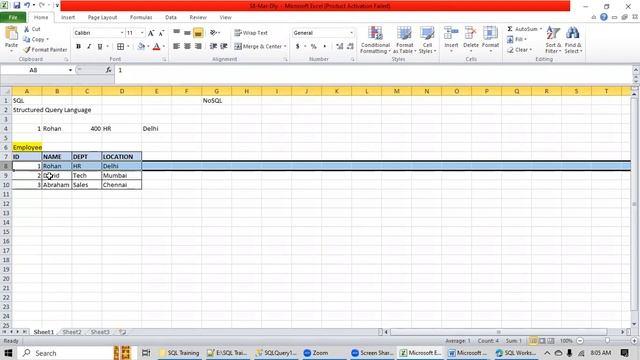Apply the red Font Color
640x360 pixels.
156,47
